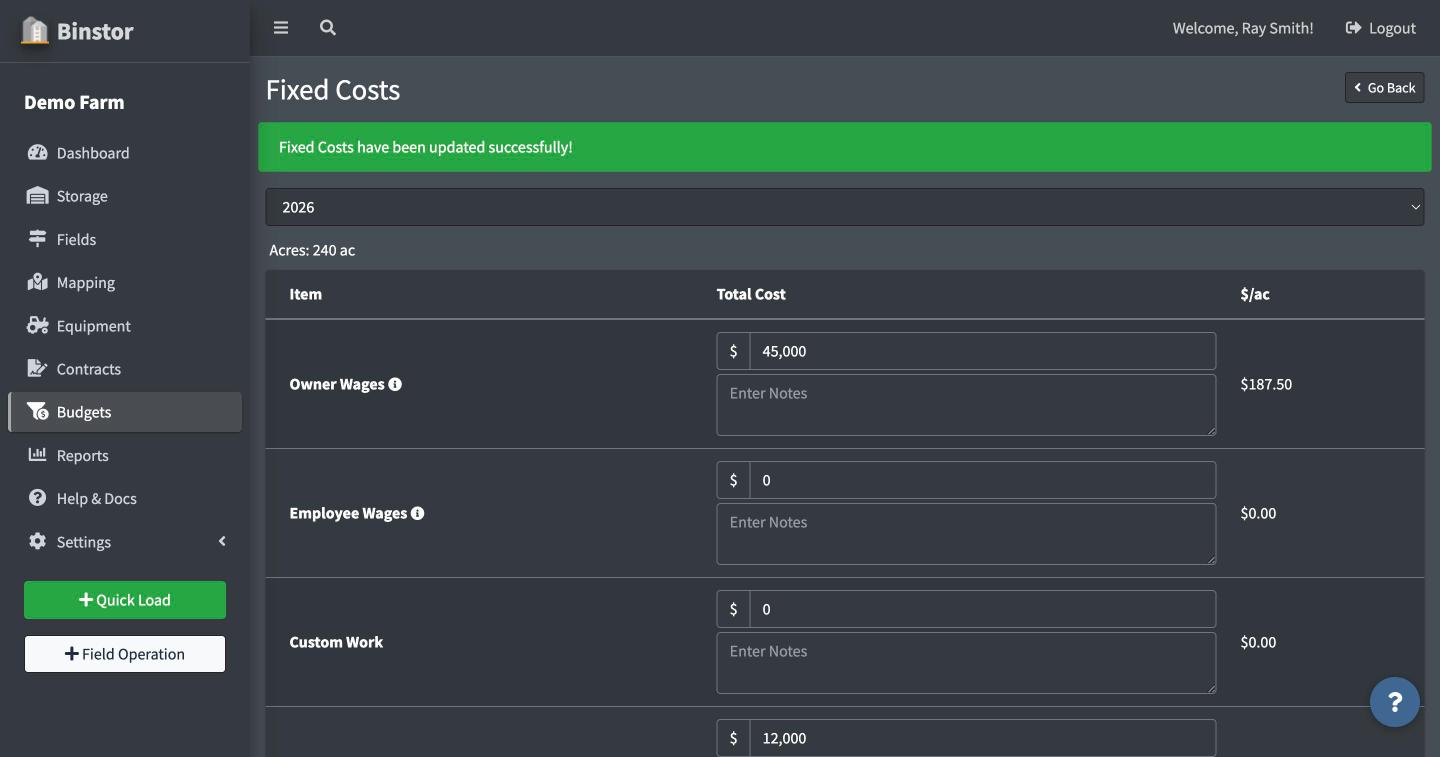Click the Help & Docs question icon
1440x757 pixels.
point(38,497)
